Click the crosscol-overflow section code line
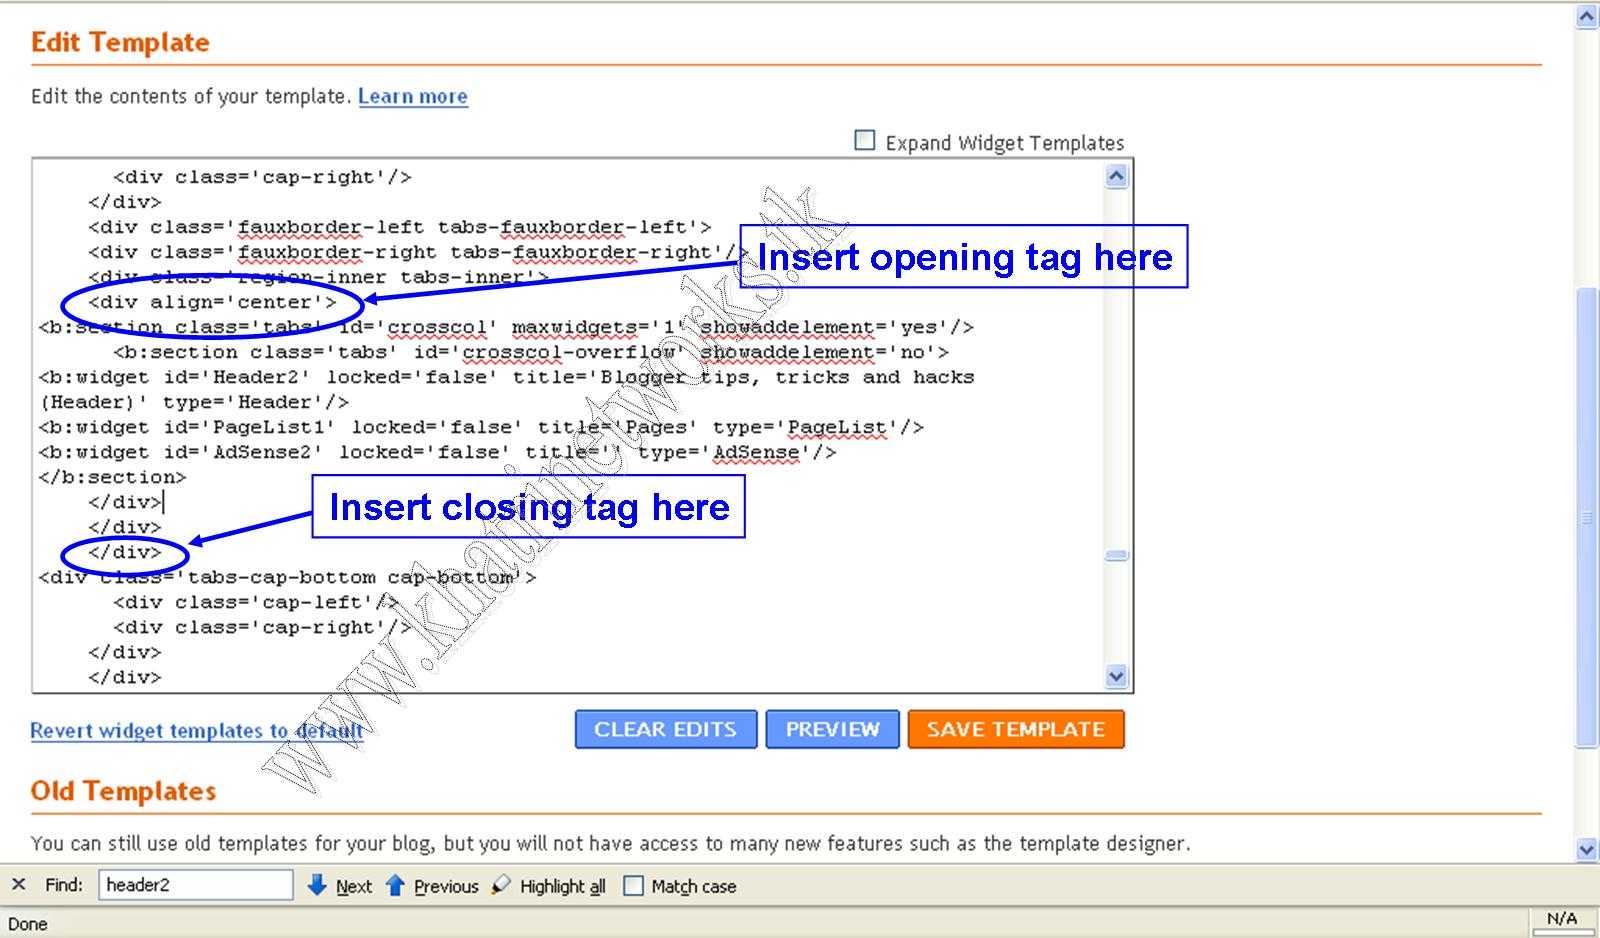Screen dimensions: 1600x938 click(531, 352)
